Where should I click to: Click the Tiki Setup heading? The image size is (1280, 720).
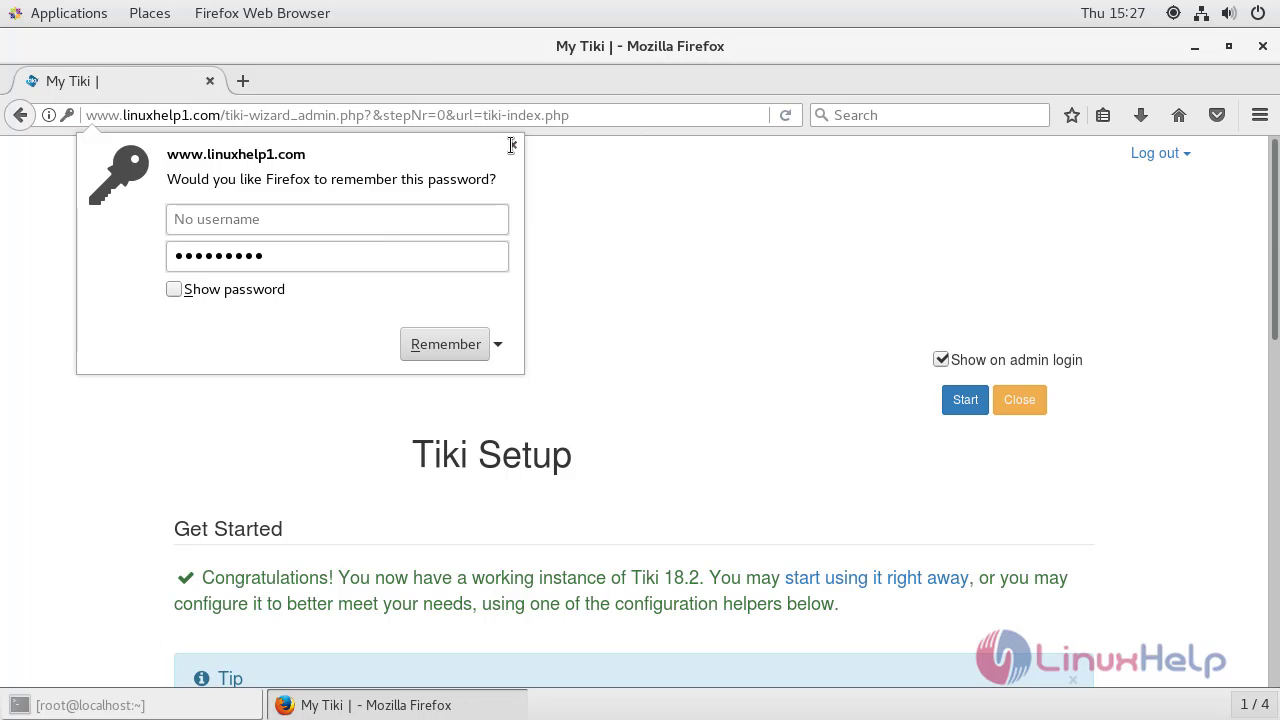click(x=492, y=455)
